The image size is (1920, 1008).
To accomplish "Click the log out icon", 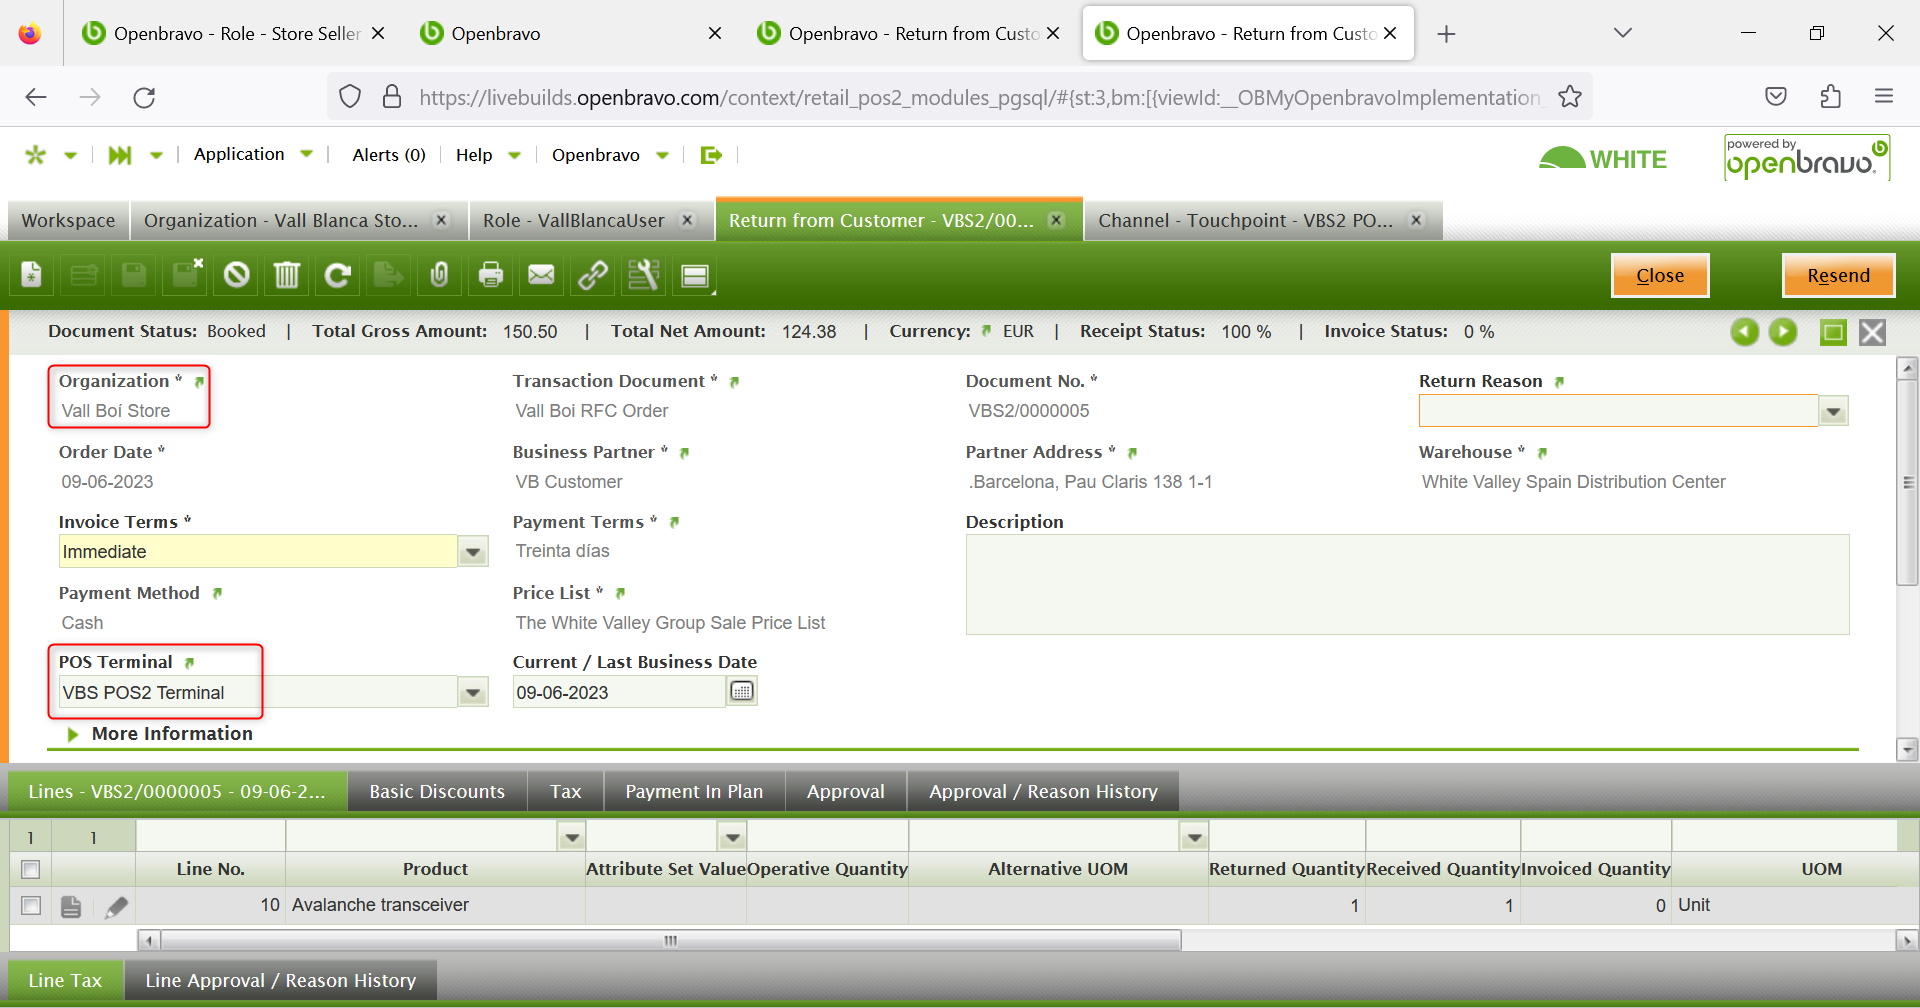I will coord(711,155).
